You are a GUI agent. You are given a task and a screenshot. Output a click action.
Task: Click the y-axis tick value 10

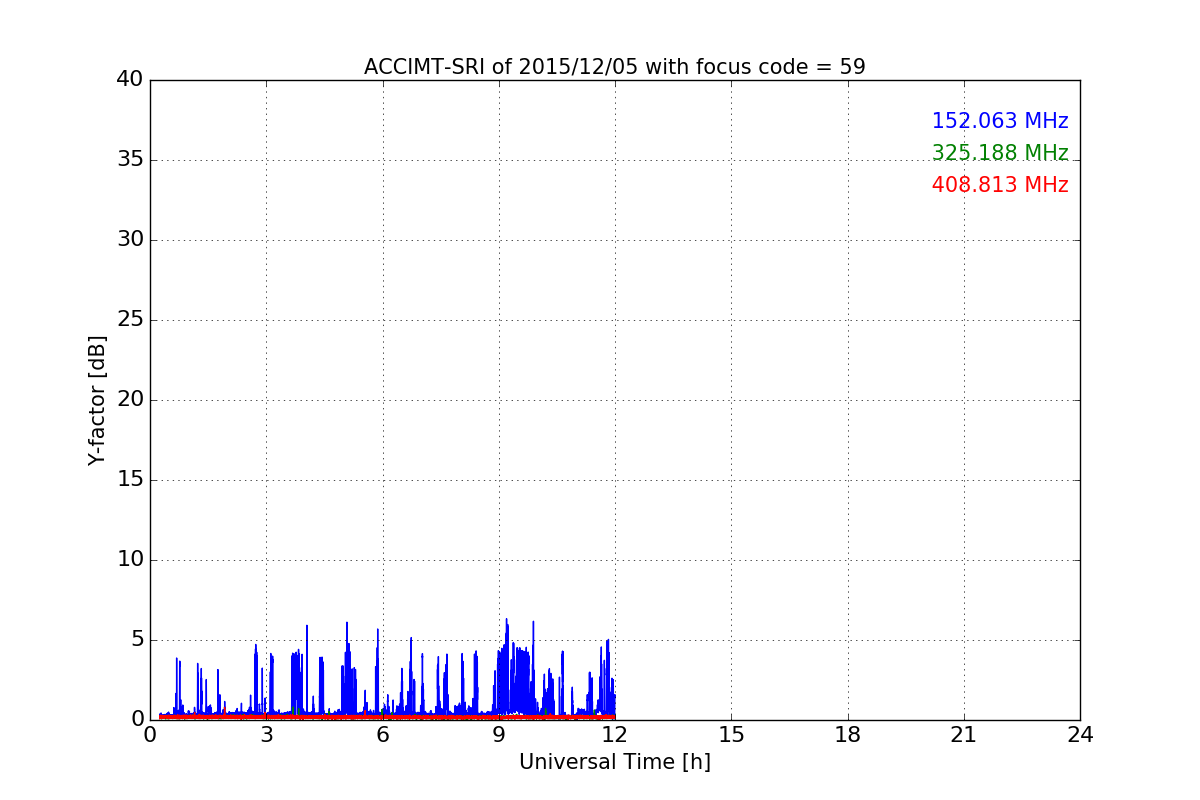click(x=130, y=560)
